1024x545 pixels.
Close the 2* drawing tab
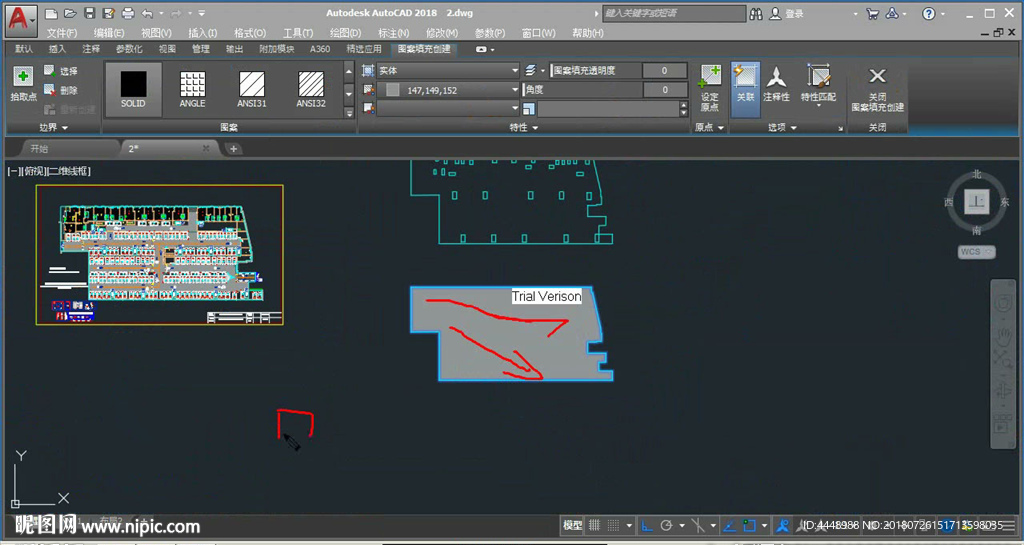pyautogui.click(x=206, y=149)
